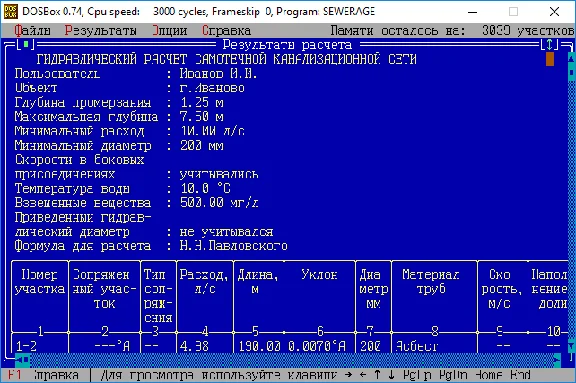Click the vertical scrollbar up arrow

tap(571, 58)
